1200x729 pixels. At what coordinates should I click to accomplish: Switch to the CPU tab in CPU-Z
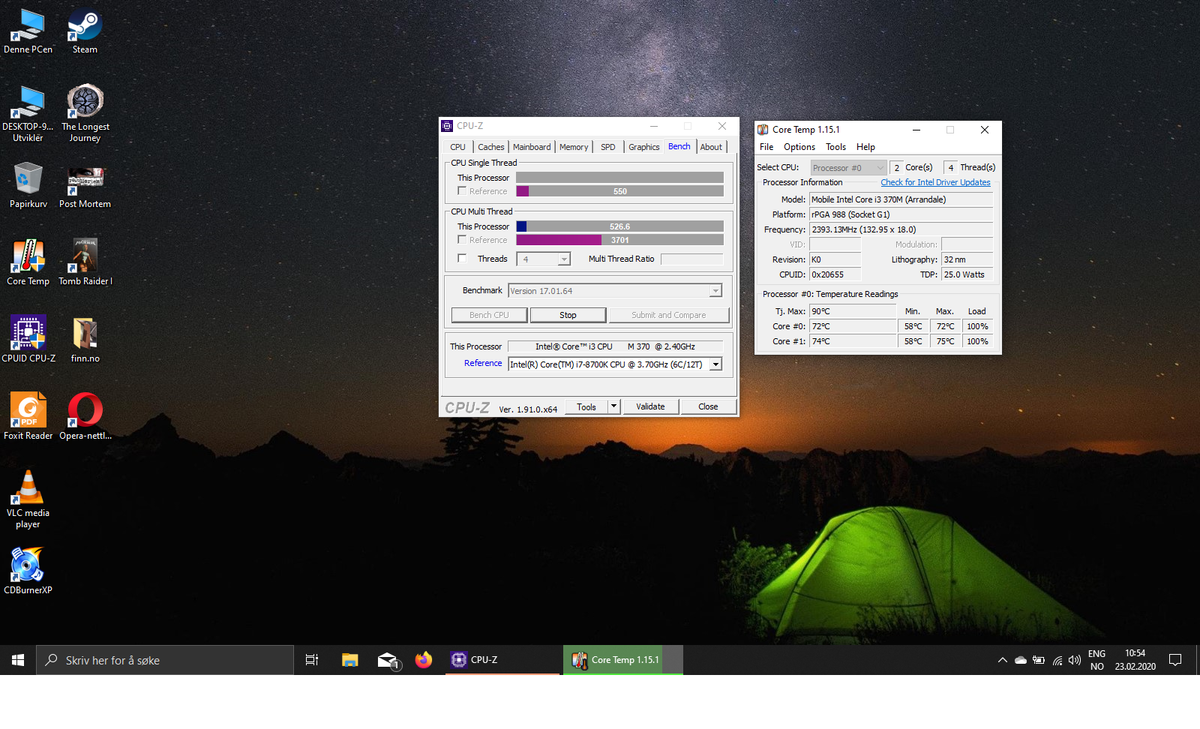(x=458, y=147)
